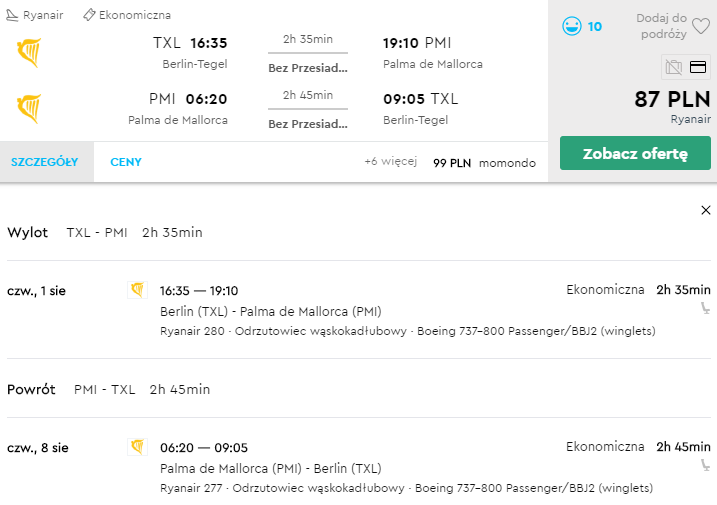Image resolution: width=717 pixels, height=505 pixels.
Task: Open the SZCZEGÓŁY tab
Action: [44, 162]
